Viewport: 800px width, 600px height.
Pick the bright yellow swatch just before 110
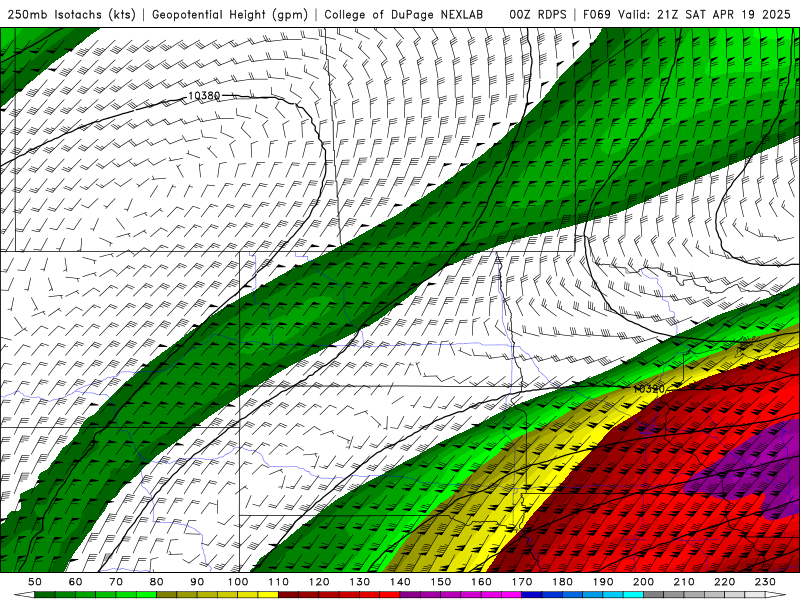point(268,595)
